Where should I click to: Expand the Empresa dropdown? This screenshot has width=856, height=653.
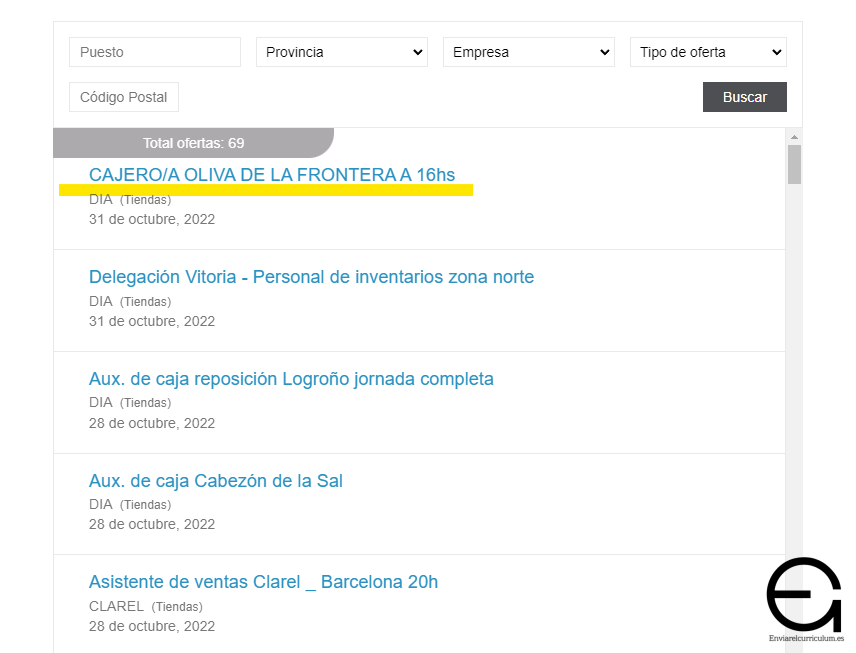click(x=529, y=52)
